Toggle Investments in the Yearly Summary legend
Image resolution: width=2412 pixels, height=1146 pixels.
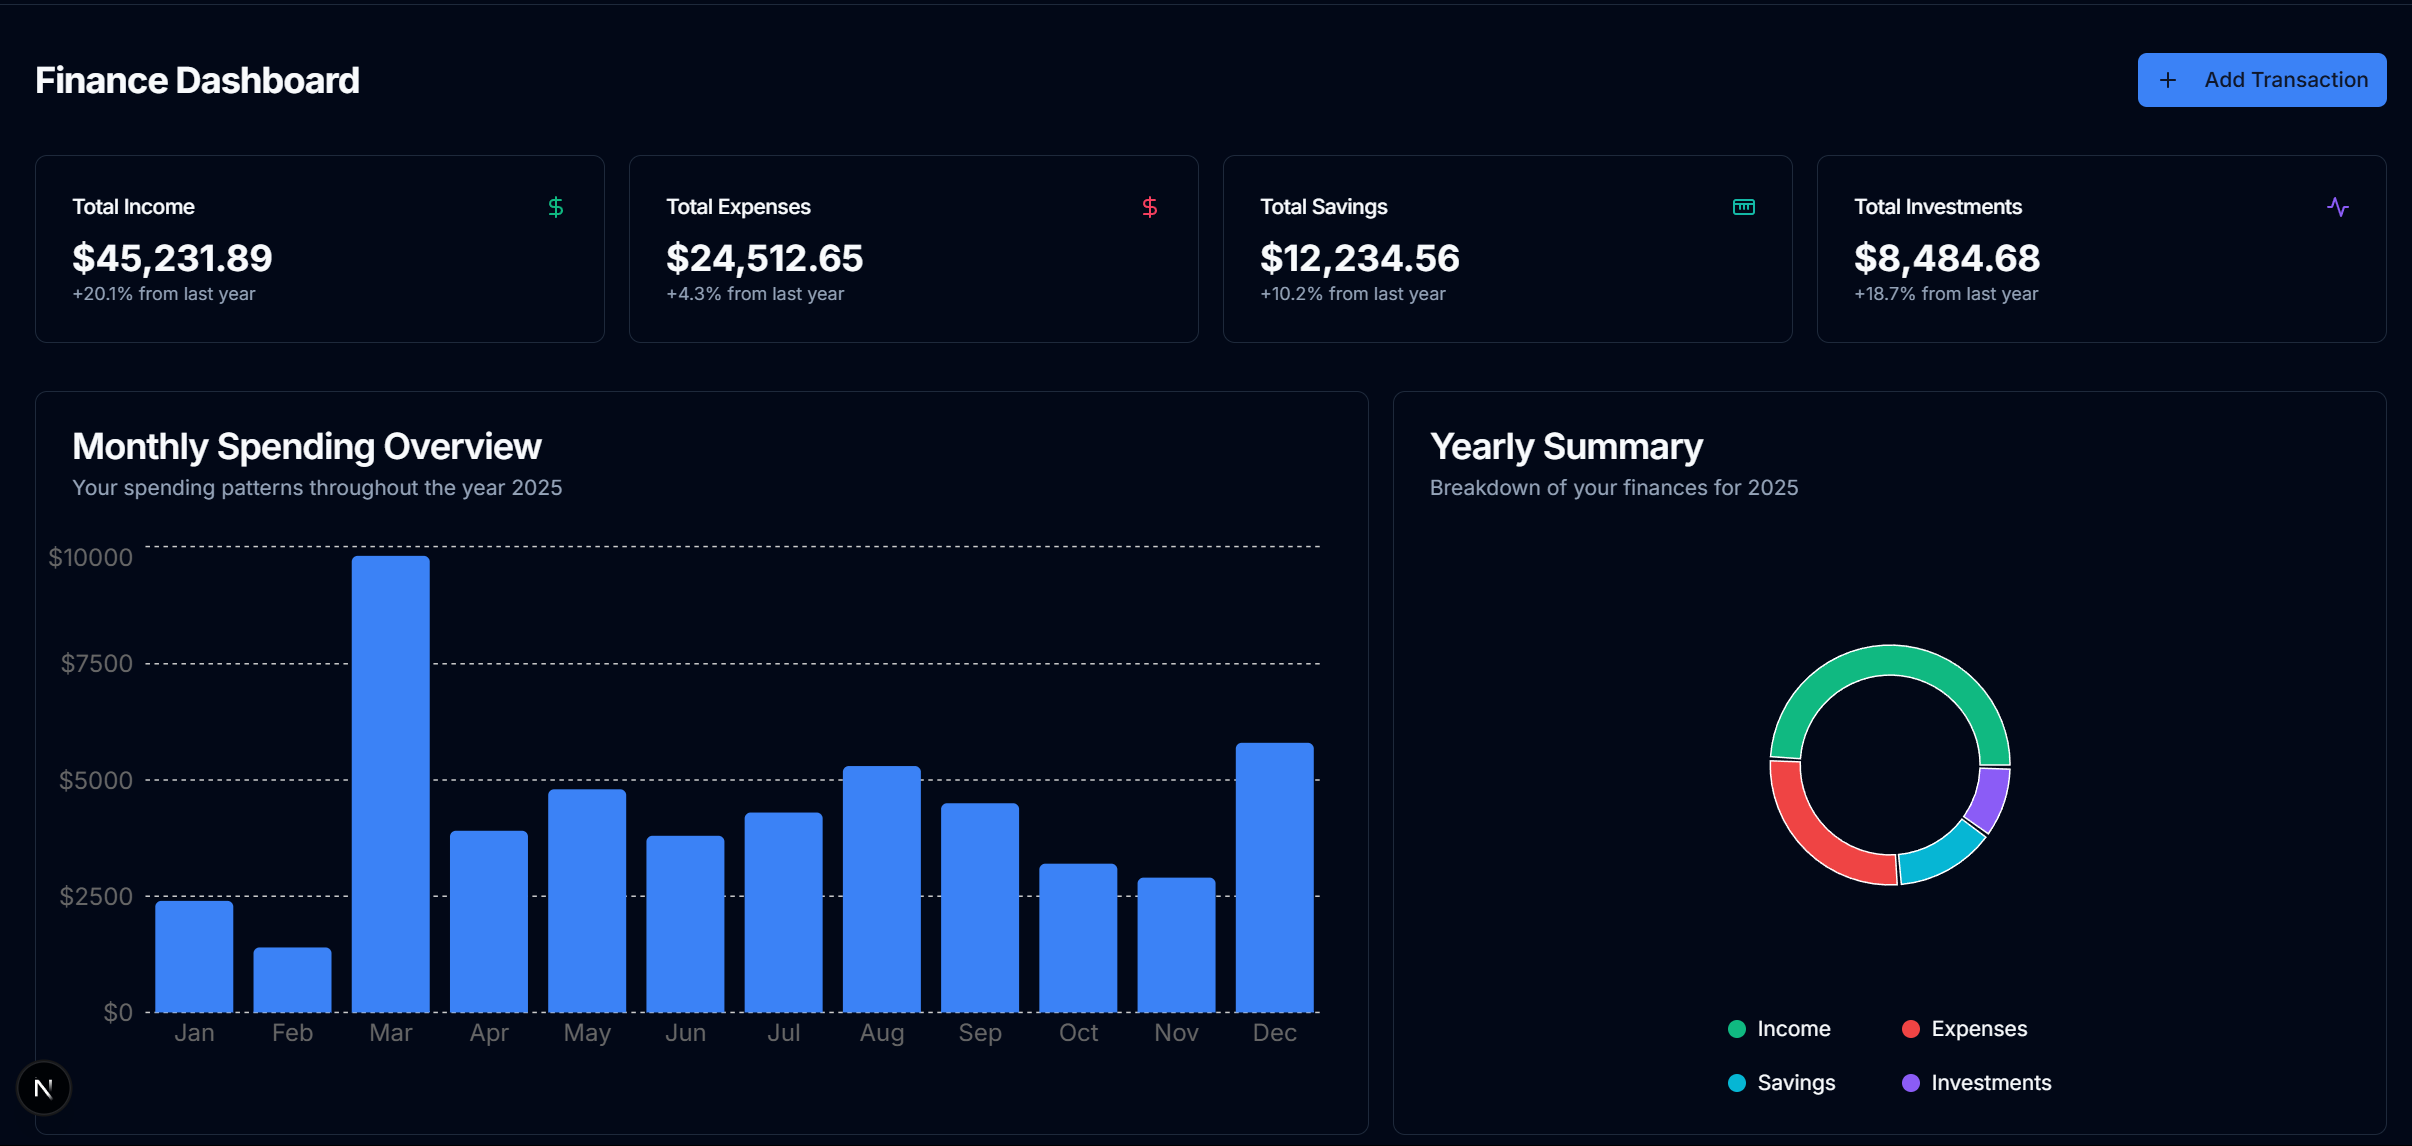click(1975, 1082)
